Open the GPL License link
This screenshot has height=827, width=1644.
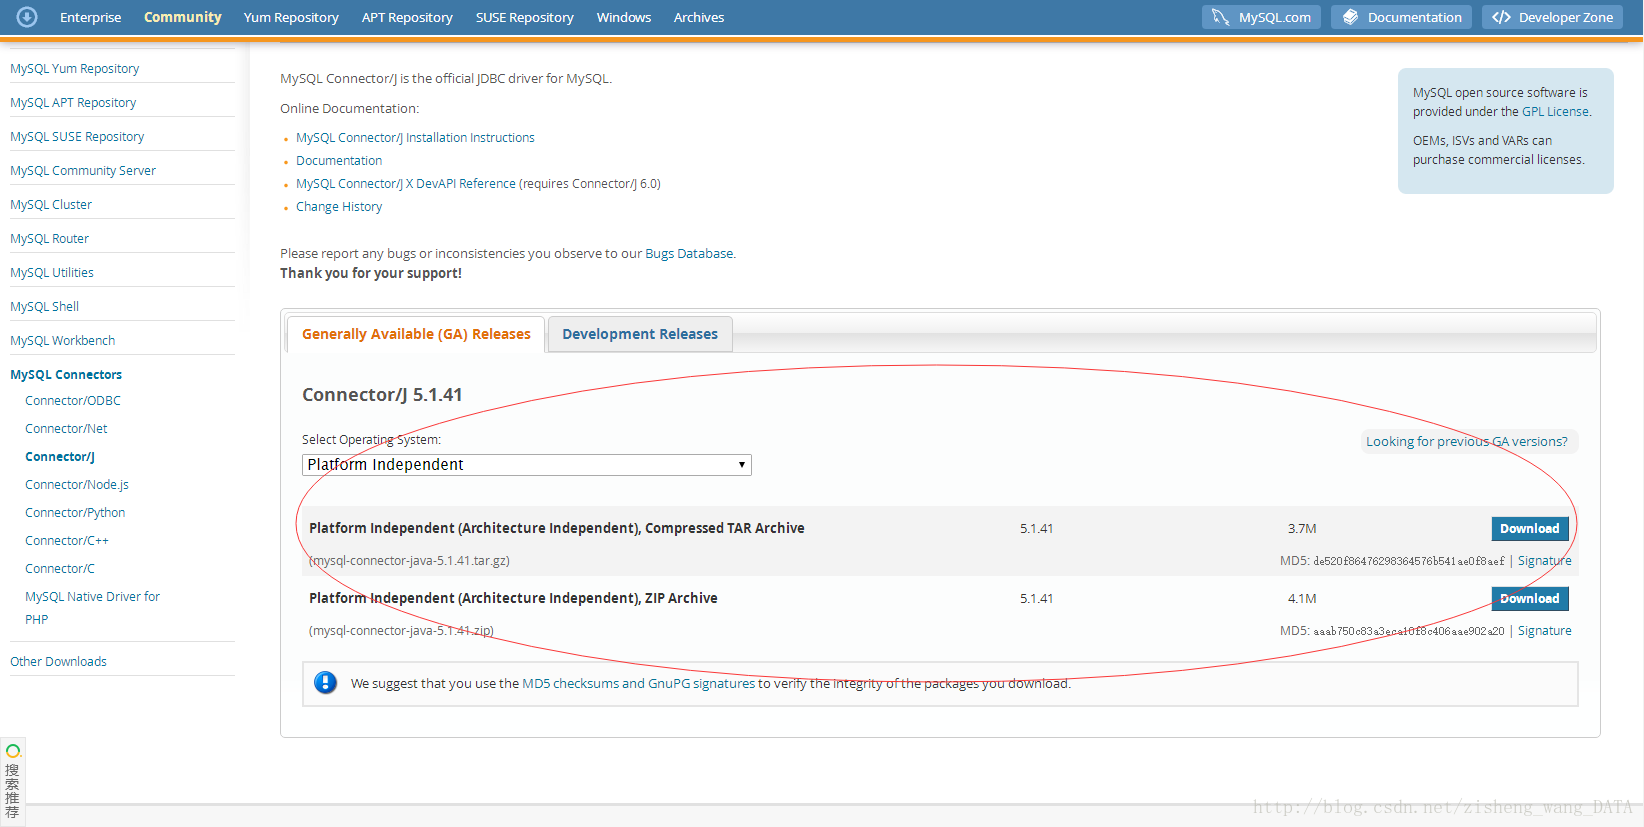click(1555, 112)
